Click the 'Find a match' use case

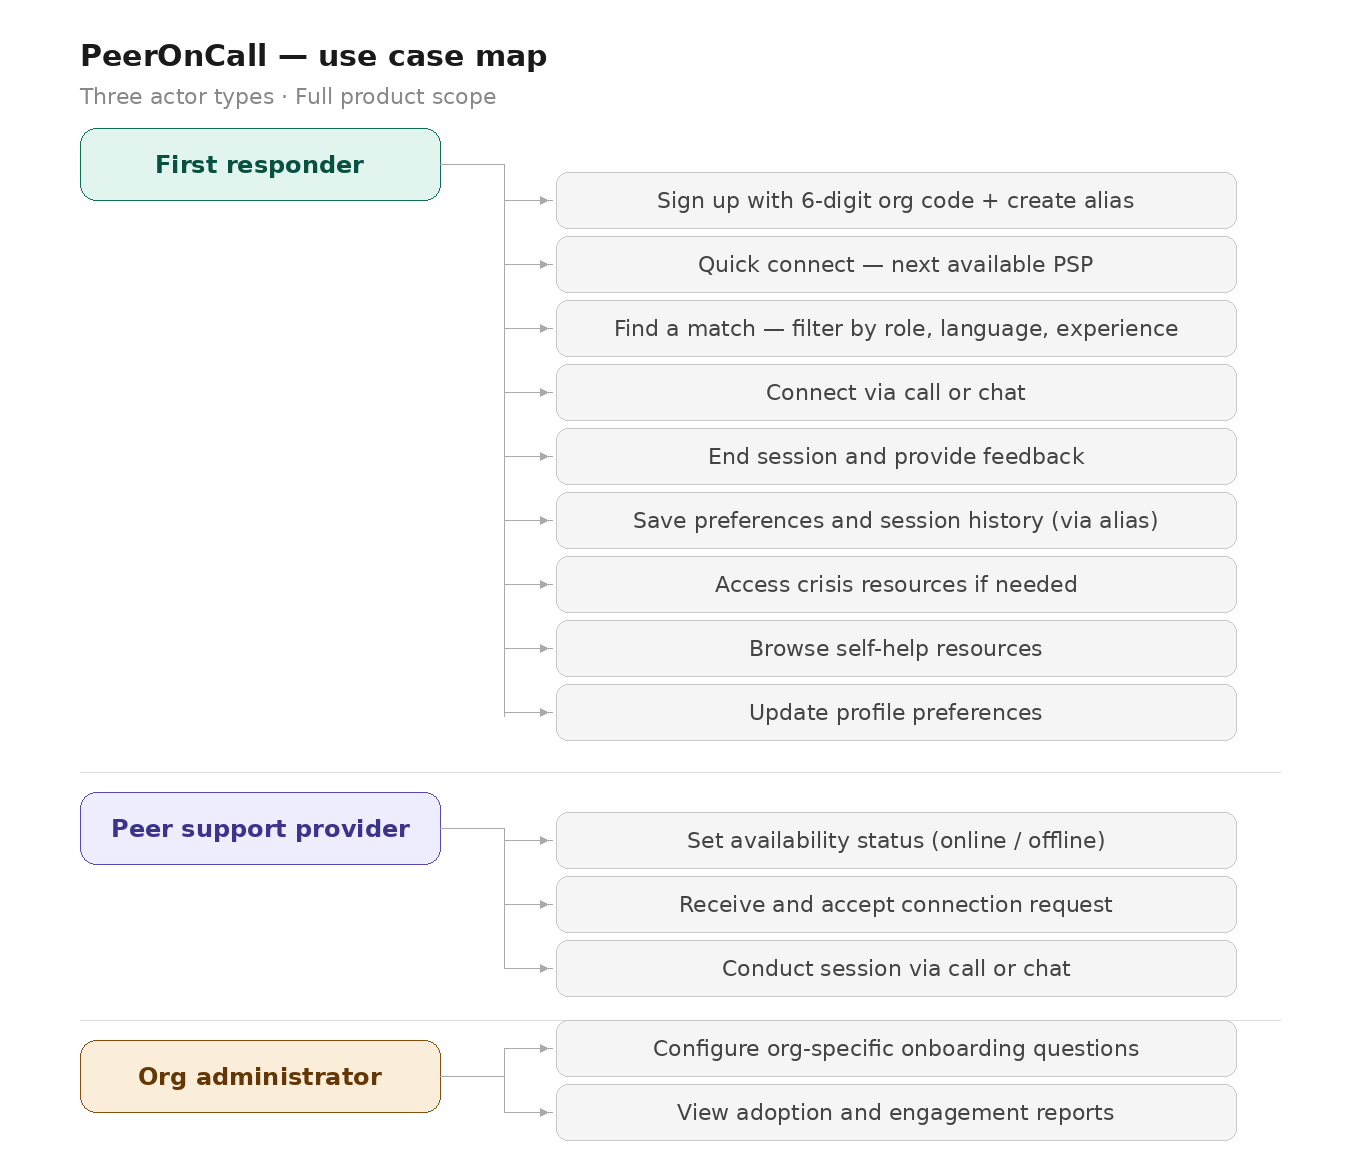pyautogui.click(x=896, y=329)
